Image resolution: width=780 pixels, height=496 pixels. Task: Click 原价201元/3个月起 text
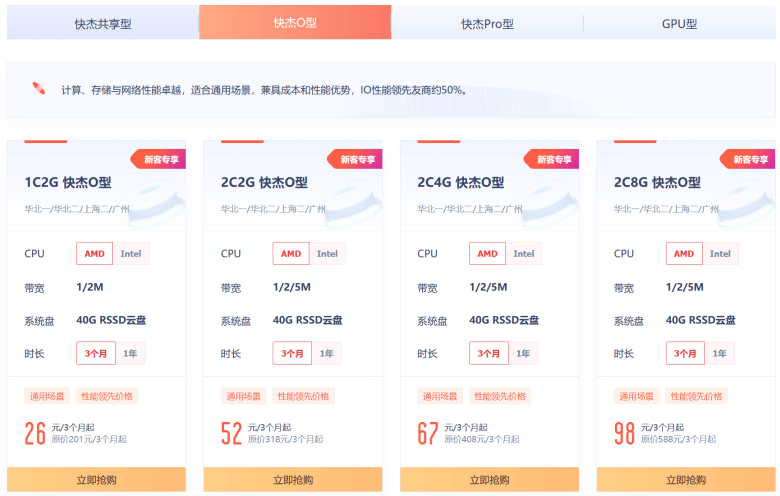point(89,439)
